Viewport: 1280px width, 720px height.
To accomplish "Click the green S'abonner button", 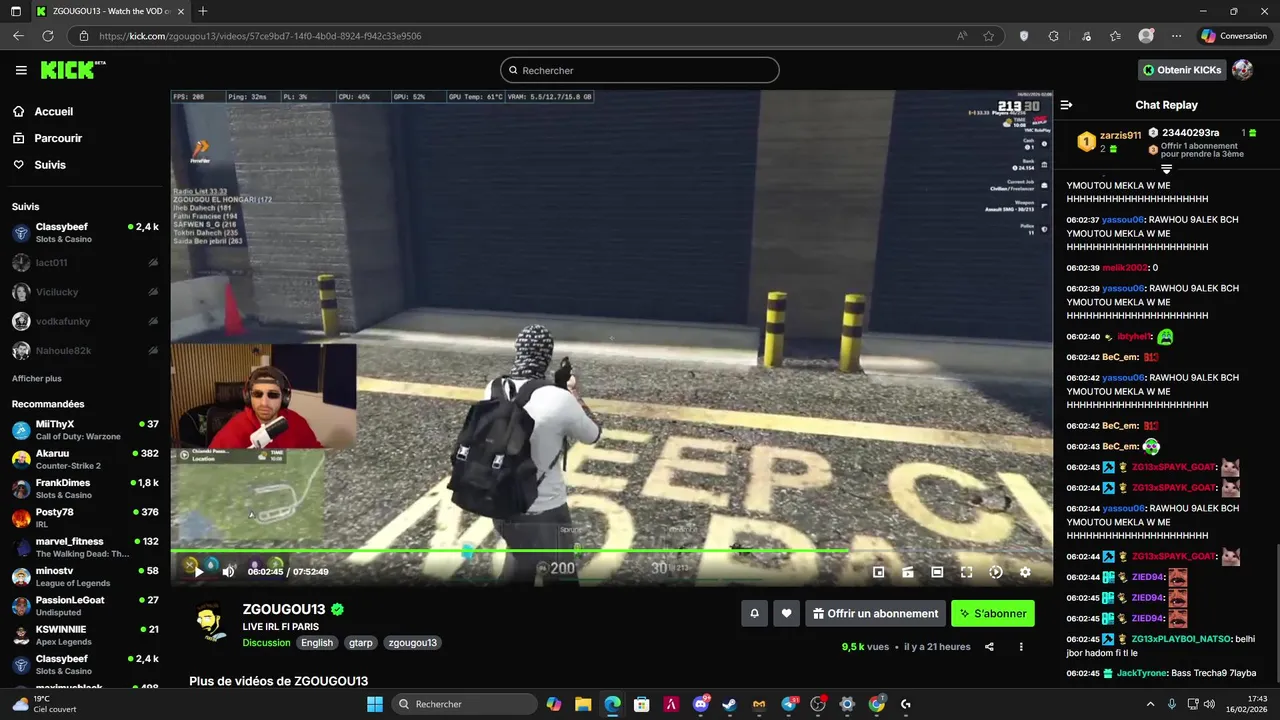I will coord(992,614).
